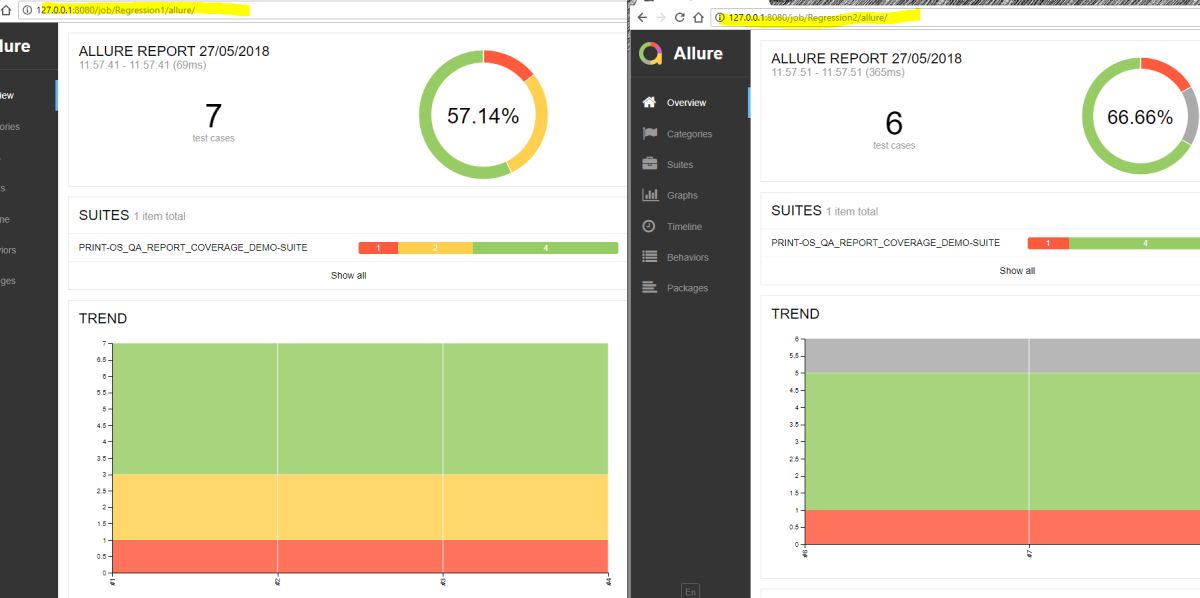The width and height of the screenshot is (1200, 598).
Task: Click the browser forward arrow in Regression2 window
Action: tap(661, 17)
